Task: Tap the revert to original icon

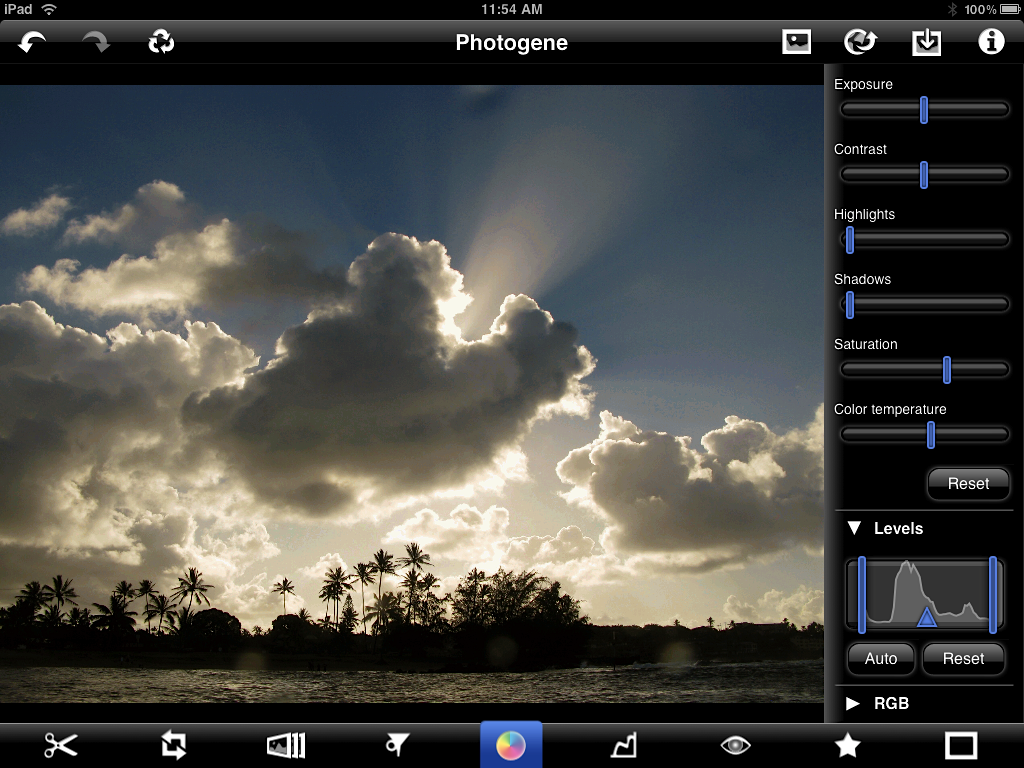Action: (x=161, y=42)
